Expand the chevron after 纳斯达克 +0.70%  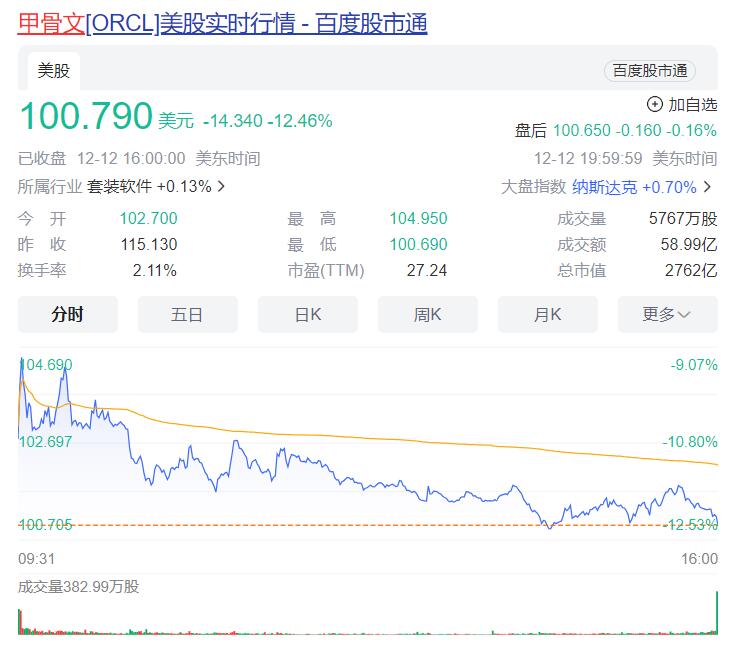(707, 187)
